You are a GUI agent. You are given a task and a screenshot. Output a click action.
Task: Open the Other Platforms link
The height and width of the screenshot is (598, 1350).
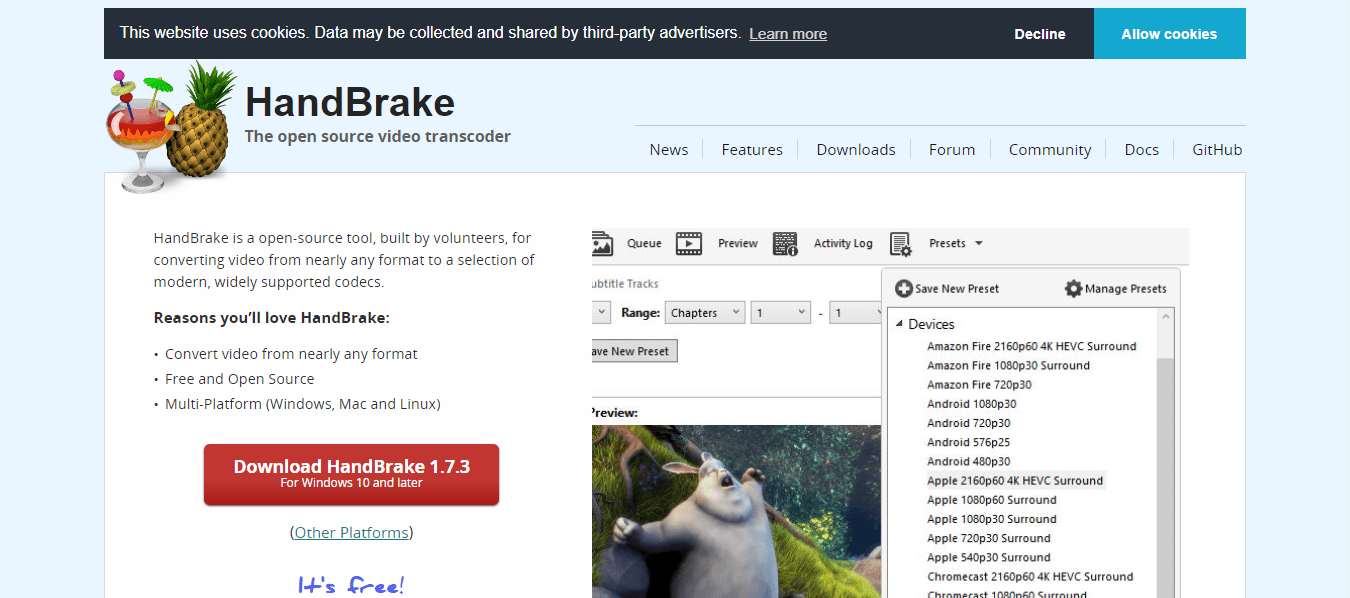click(x=351, y=533)
